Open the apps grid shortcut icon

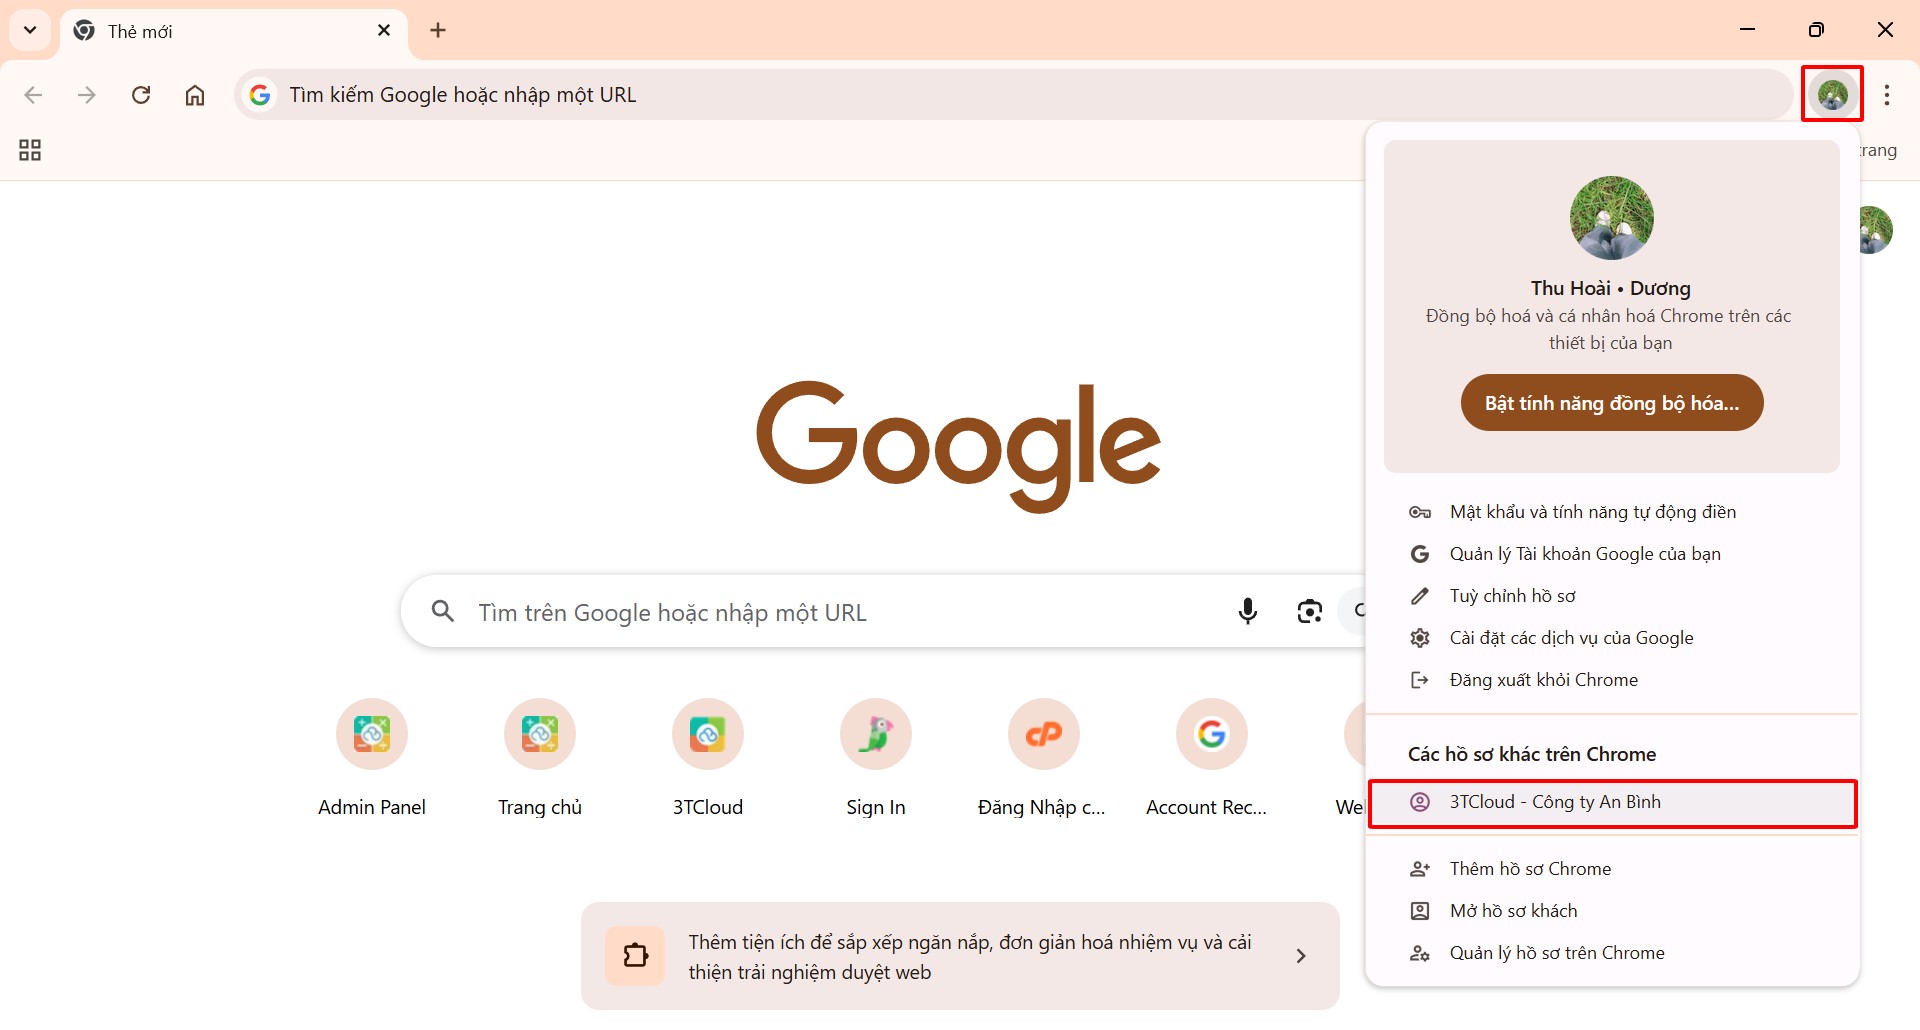30,150
